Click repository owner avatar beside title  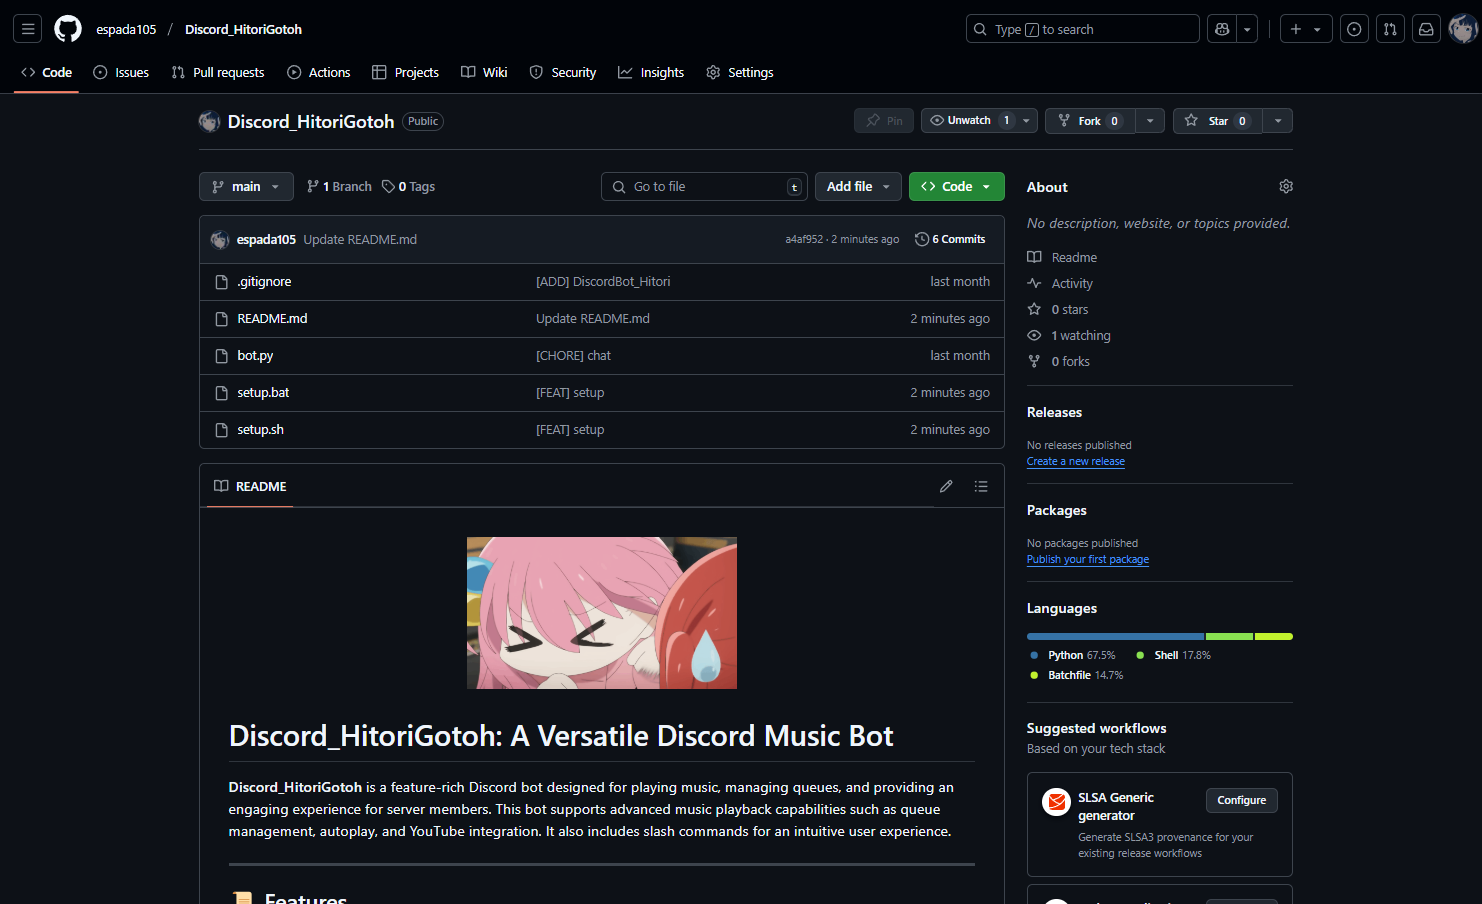[209, 122]
